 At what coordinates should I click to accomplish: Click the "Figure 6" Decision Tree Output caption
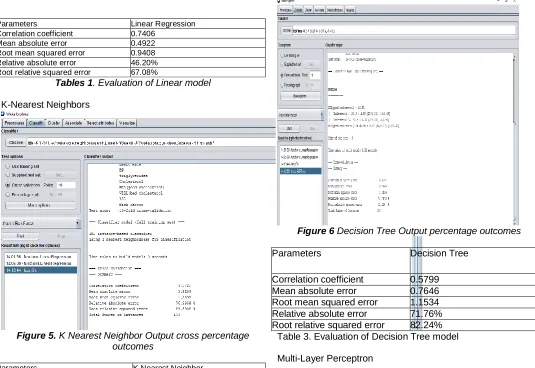coord(409,231)
